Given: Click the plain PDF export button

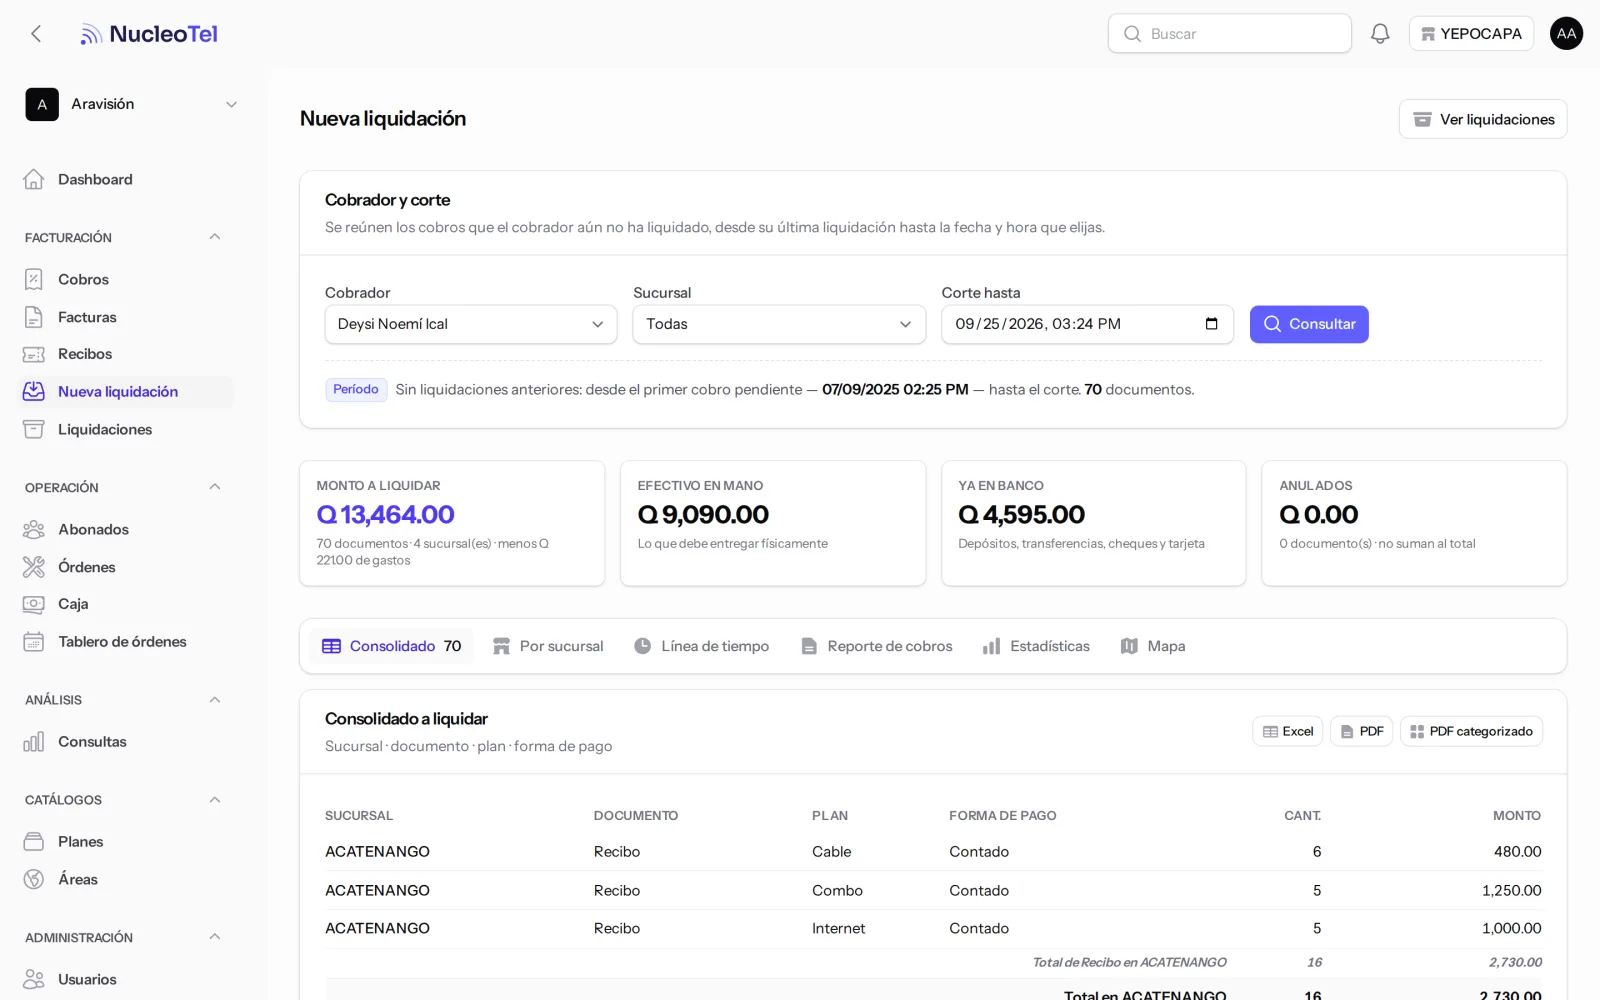Looking at the screenshot, I should pos(1362,732).
